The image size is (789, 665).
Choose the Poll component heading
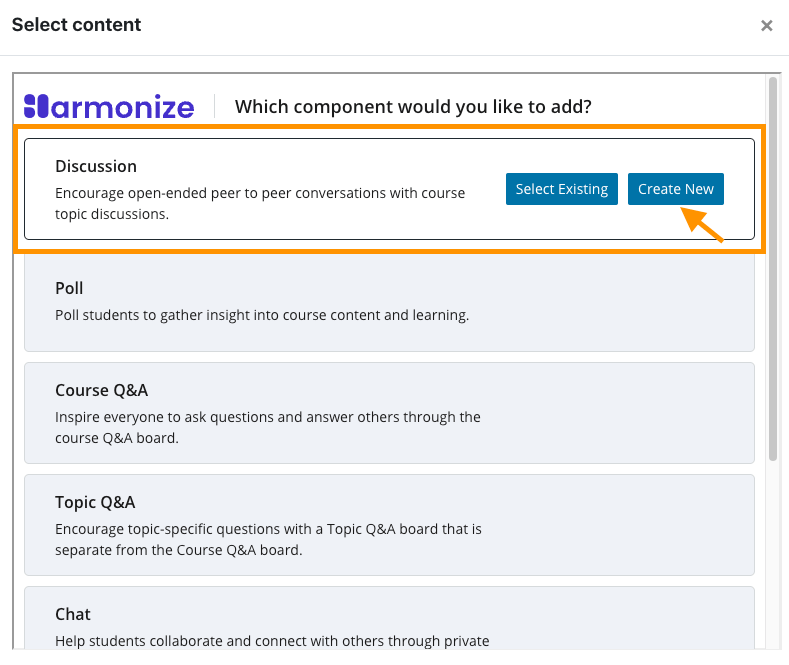click(x=69, y=288)
